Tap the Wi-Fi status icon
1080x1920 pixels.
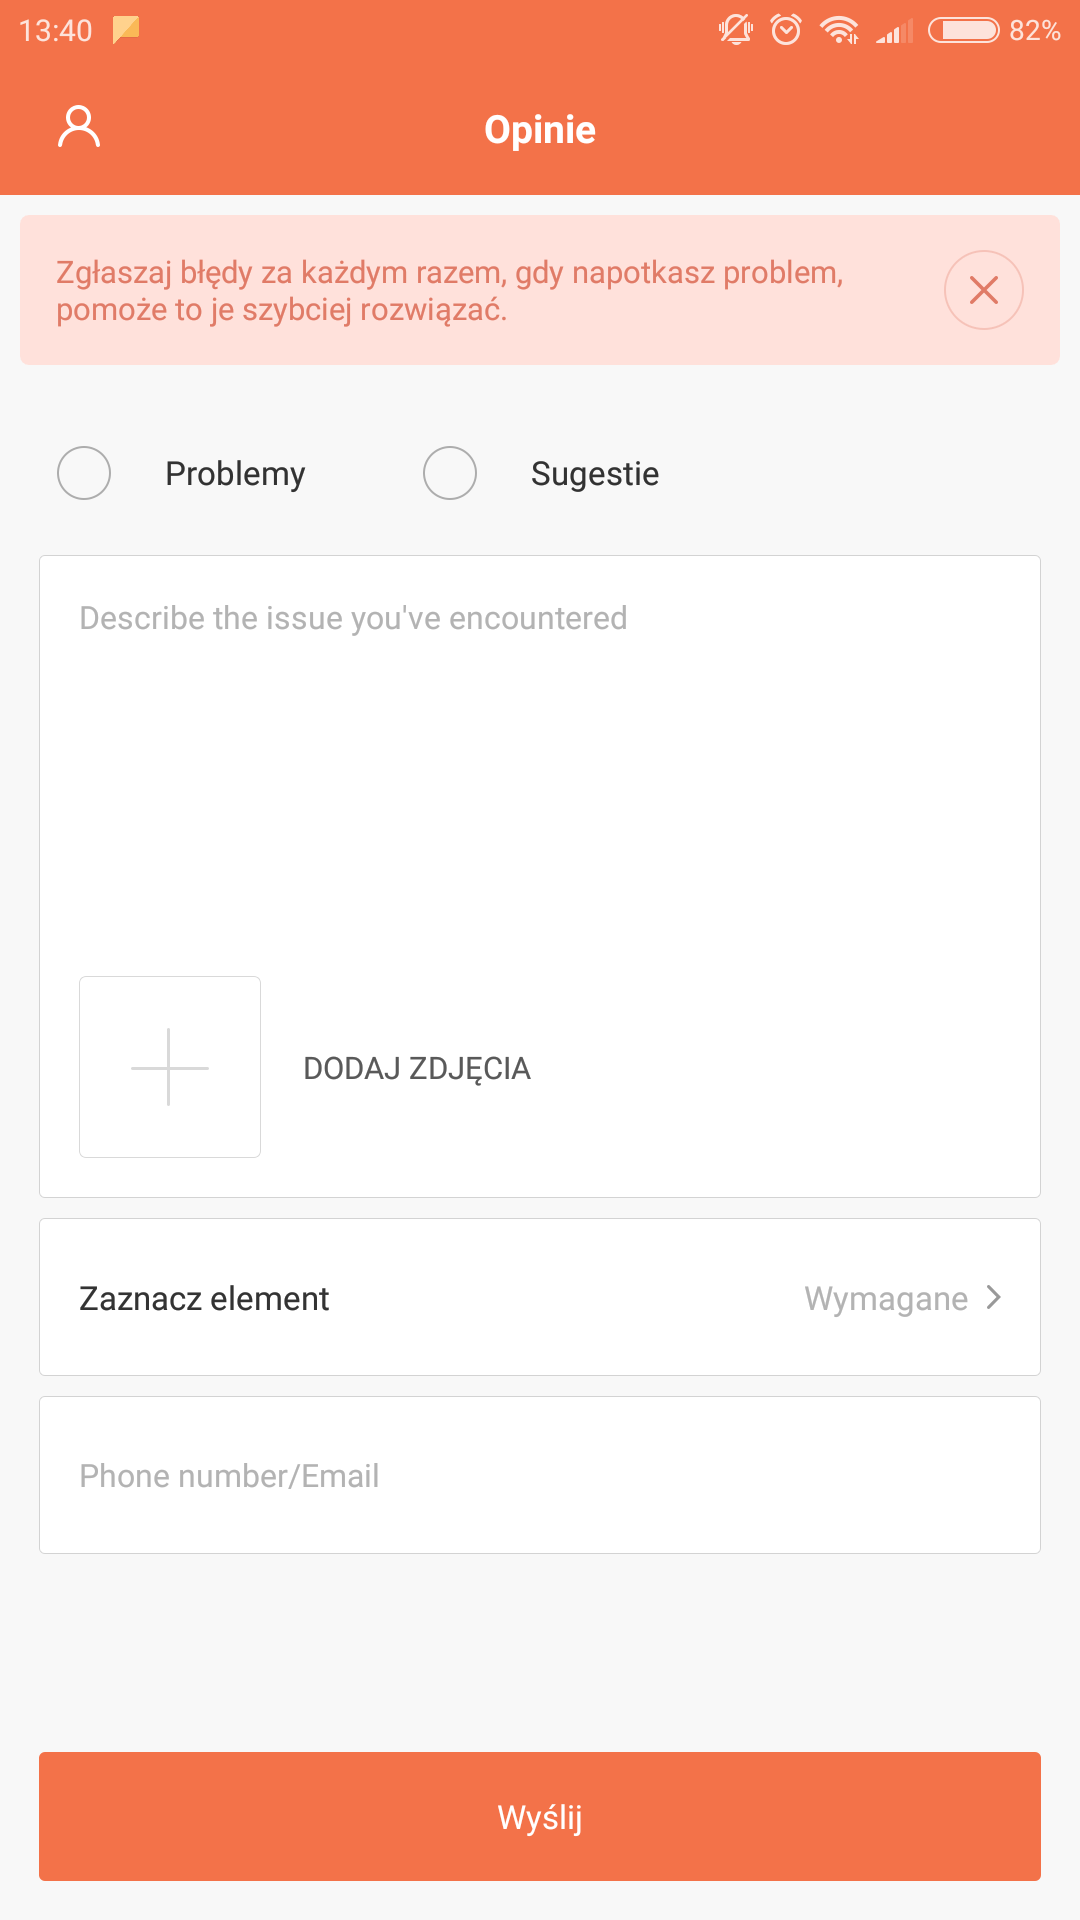pos(839,30)
